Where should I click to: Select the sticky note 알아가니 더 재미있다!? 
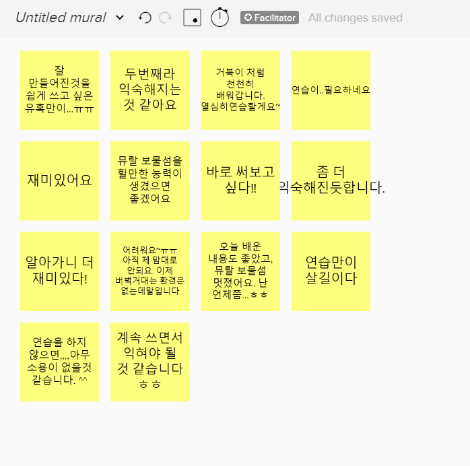click(59, 271)
